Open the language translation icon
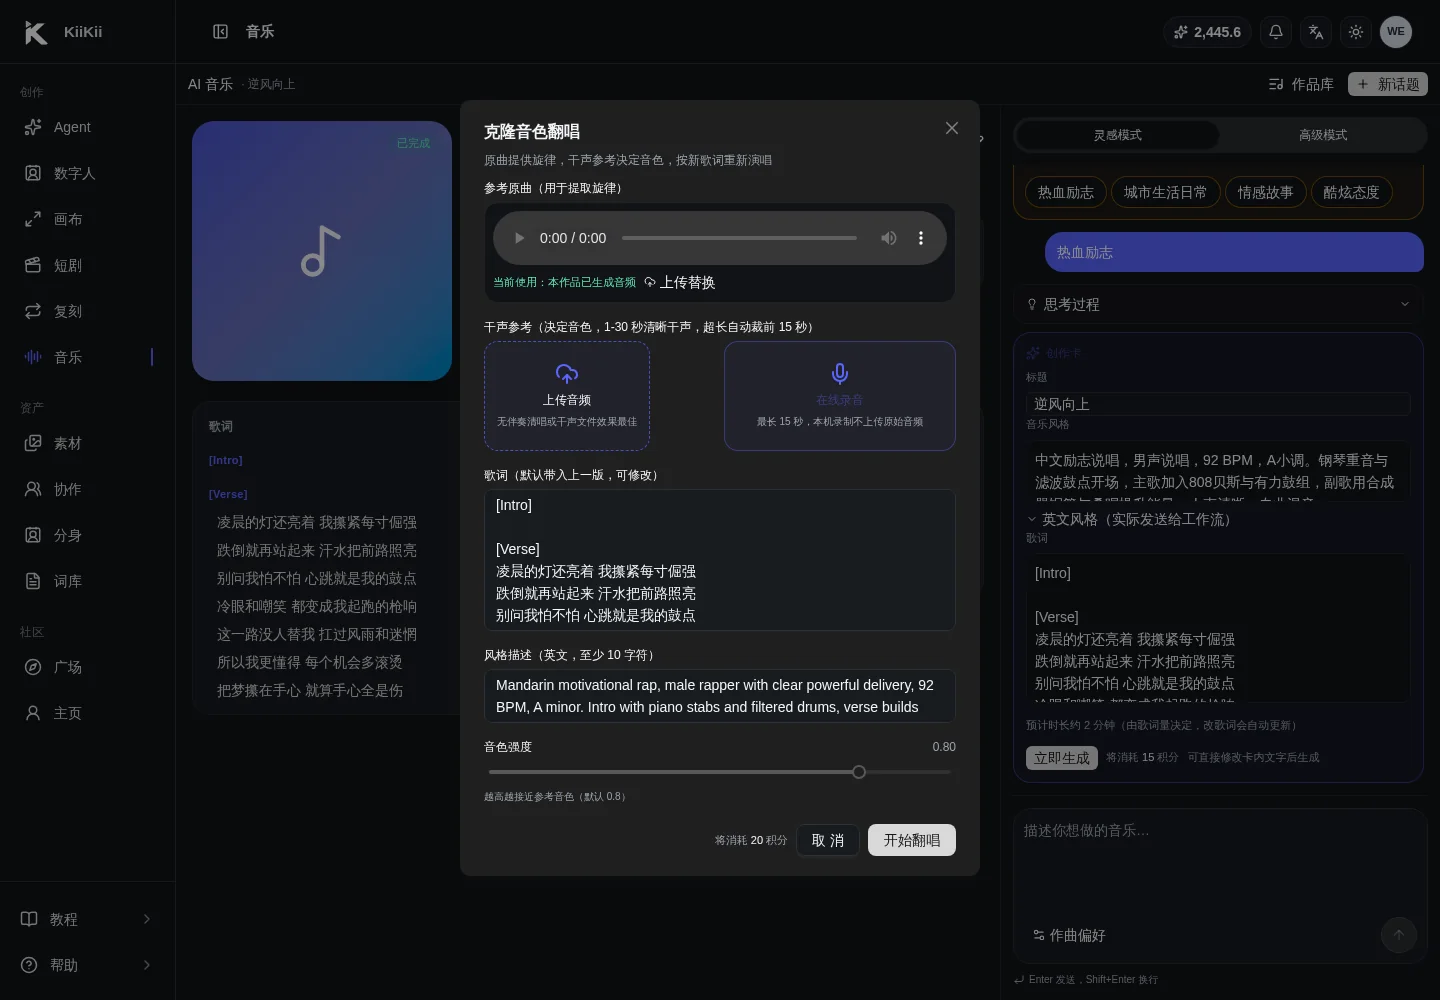 click(1316, 32)
